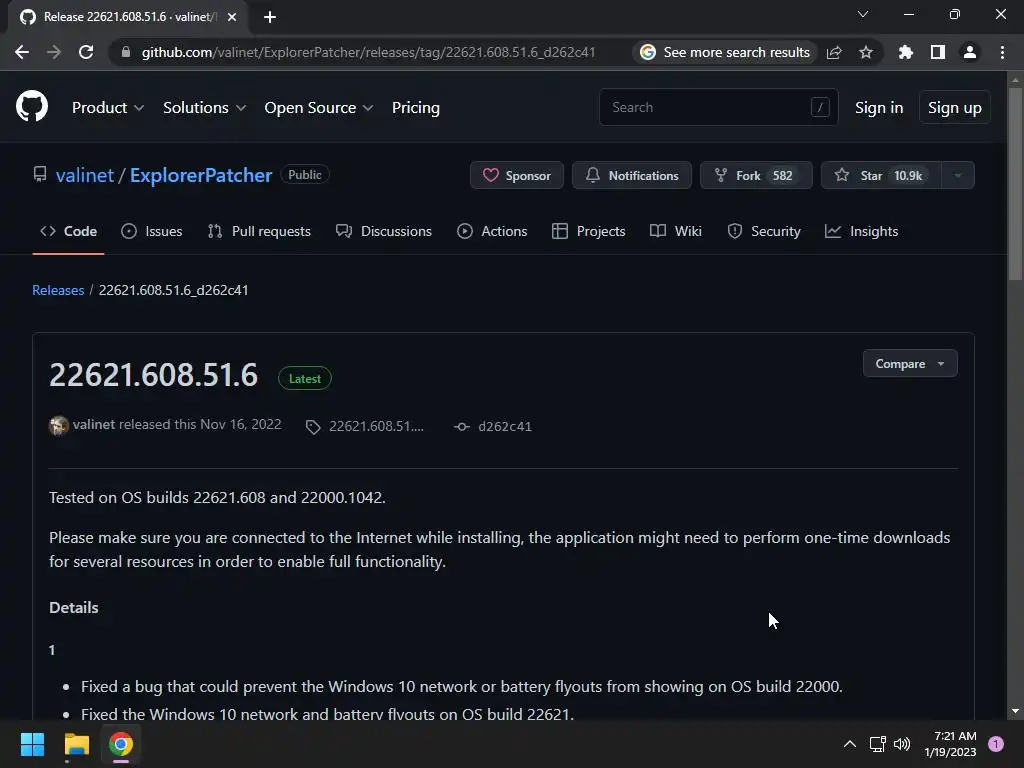The image size is (1024, 768).
Task: Click the Sign up button
Action: [x=955, y=108]
